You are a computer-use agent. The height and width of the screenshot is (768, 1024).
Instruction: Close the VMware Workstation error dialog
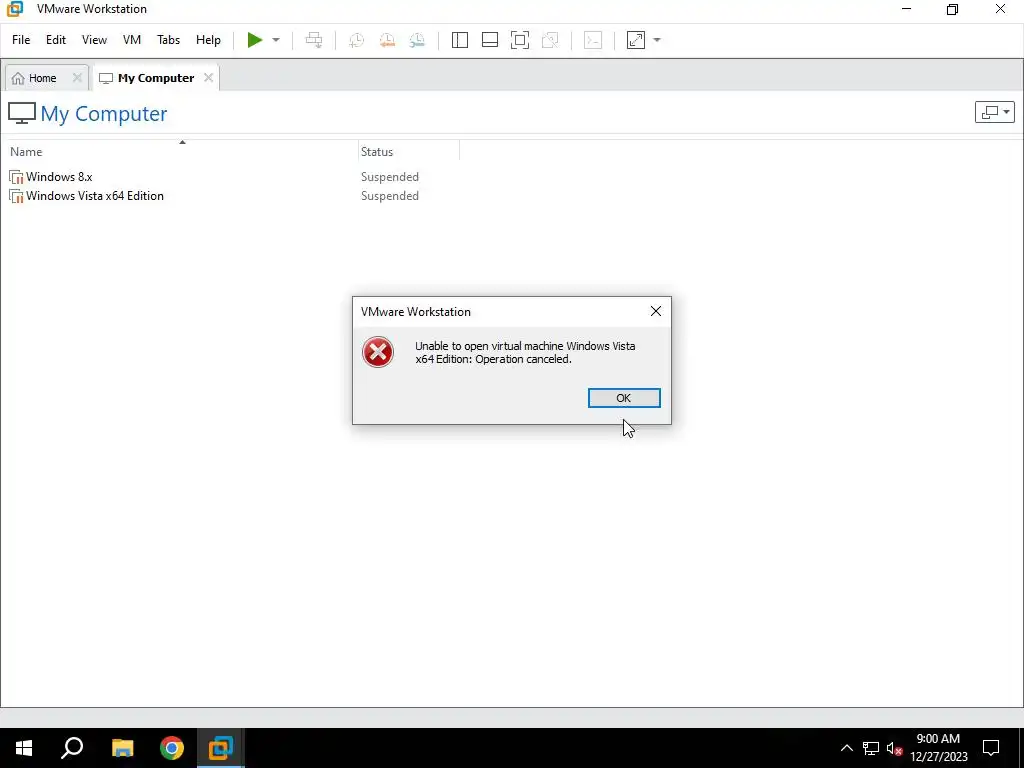pos(656,312)
